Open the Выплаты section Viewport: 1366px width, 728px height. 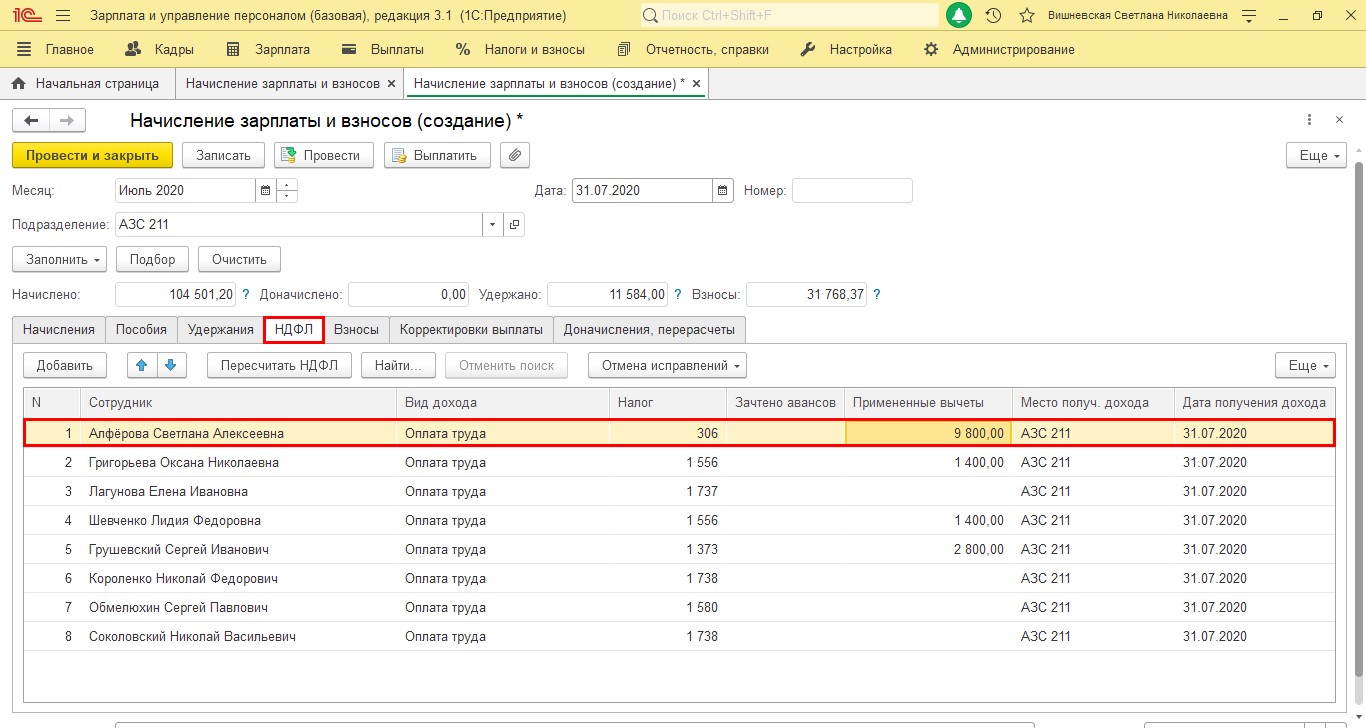pos(383,49)
